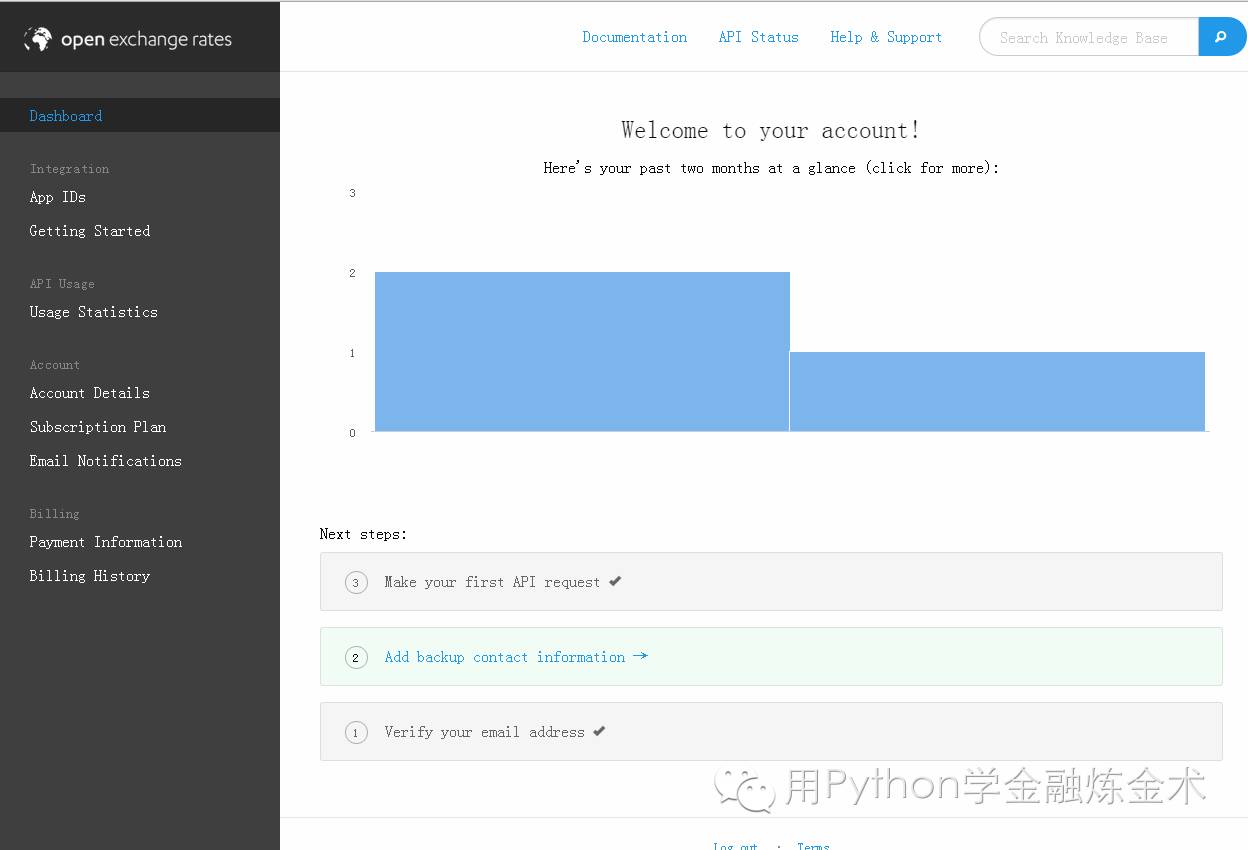Click the 'Account' sidebar section label
1248x850 pixels.
pos(54,365)
